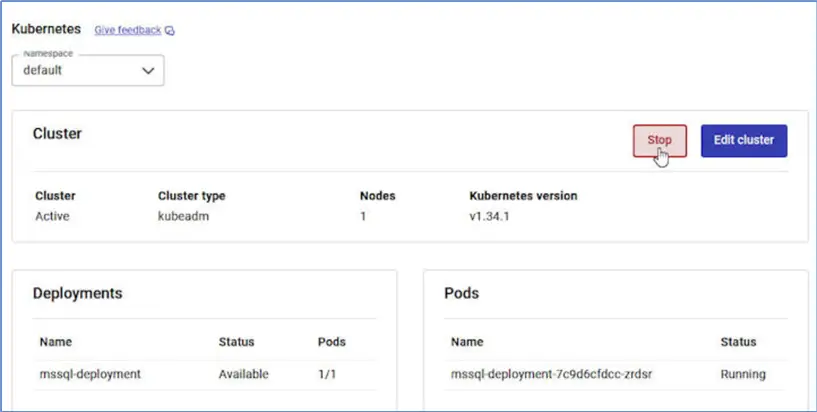Stop the Kubernetes cluster
This screenshot has height=412, width=817.
660,141
